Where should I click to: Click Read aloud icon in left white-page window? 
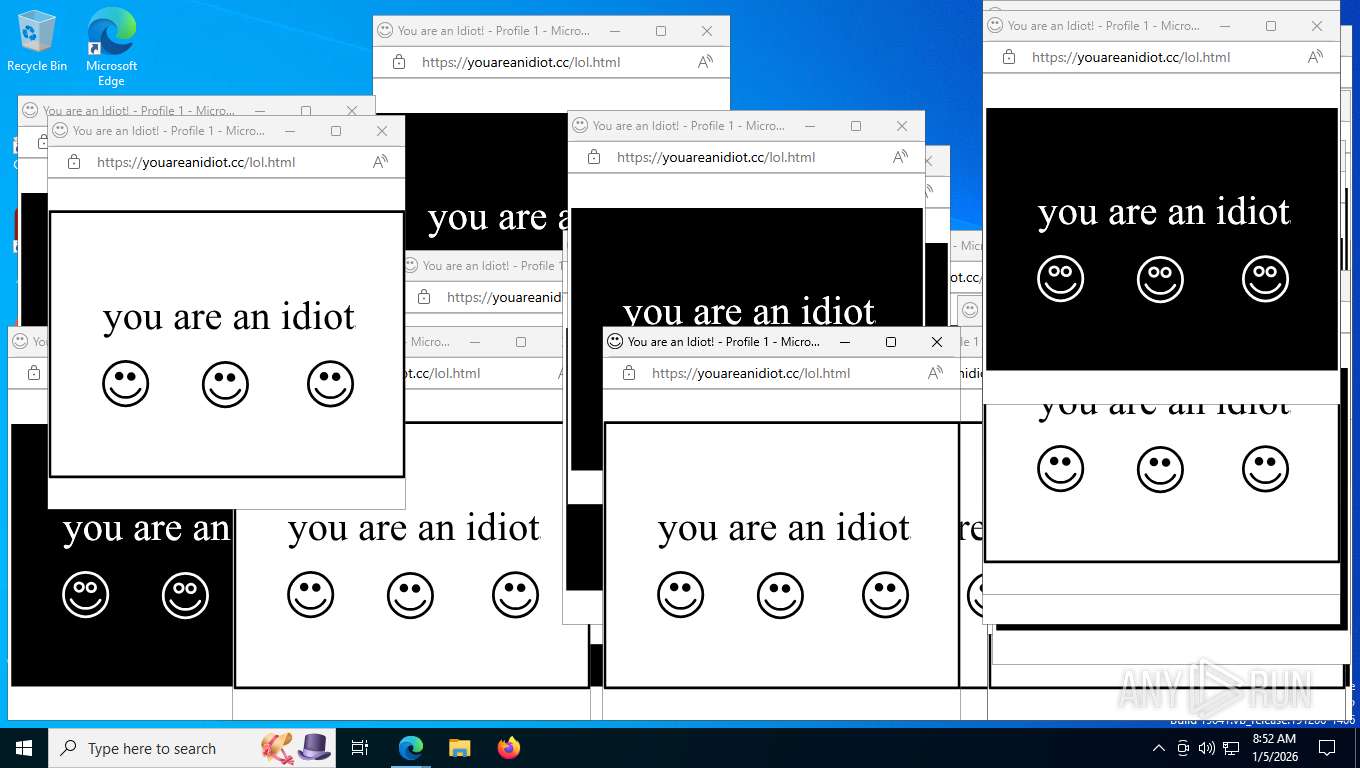[381, 162]
